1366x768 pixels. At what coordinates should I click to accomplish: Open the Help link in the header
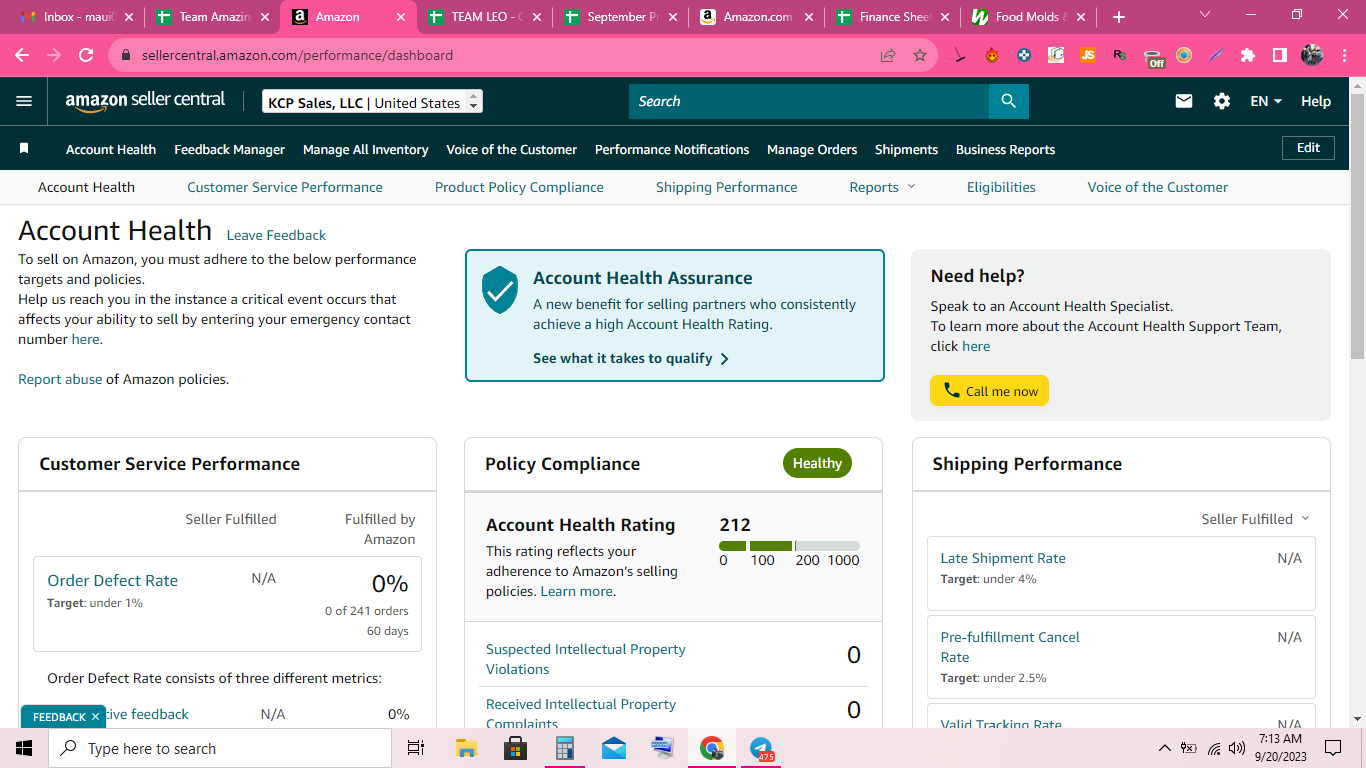[x=1316, y=101]
